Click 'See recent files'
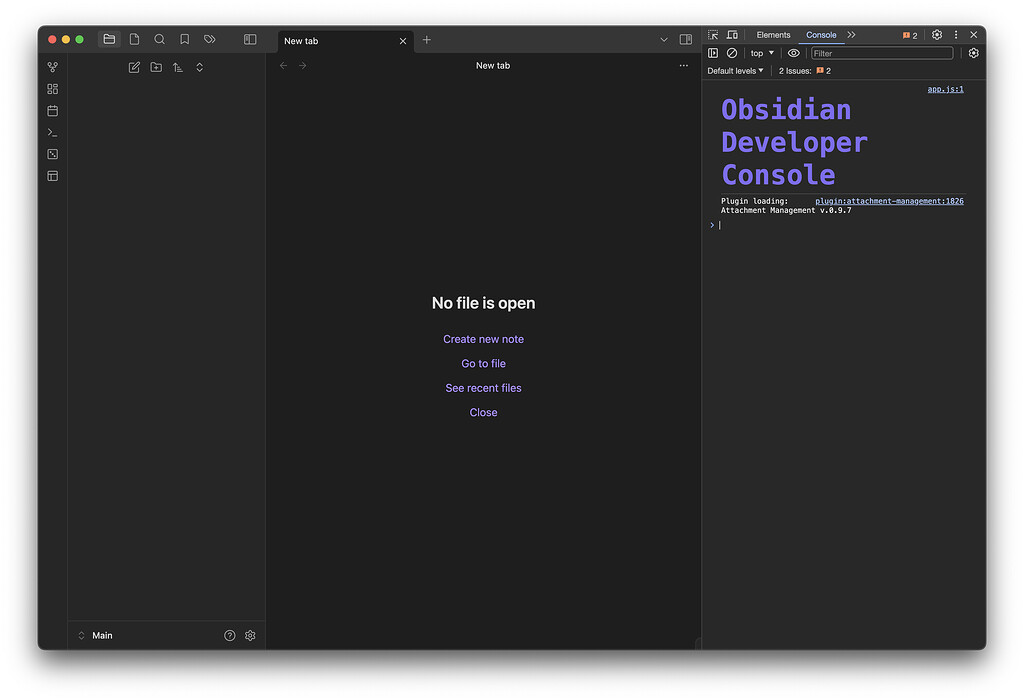This screenshot has height=700, width=1024. tap(483, 387)
